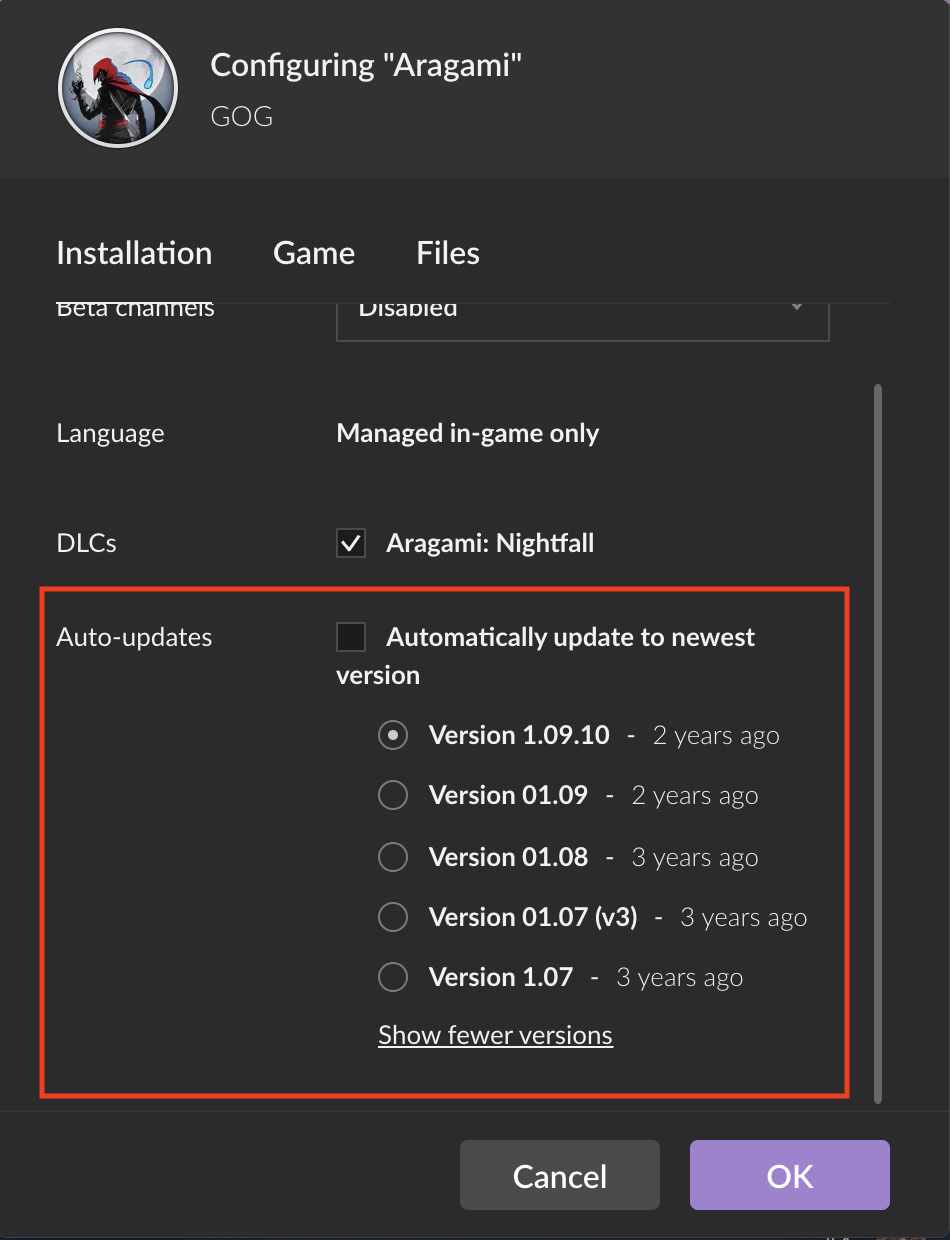This screenshot has height=1240, width=950.
Task: Click the 'Managed in-game only' language text
Action: (x=468, y=433)
